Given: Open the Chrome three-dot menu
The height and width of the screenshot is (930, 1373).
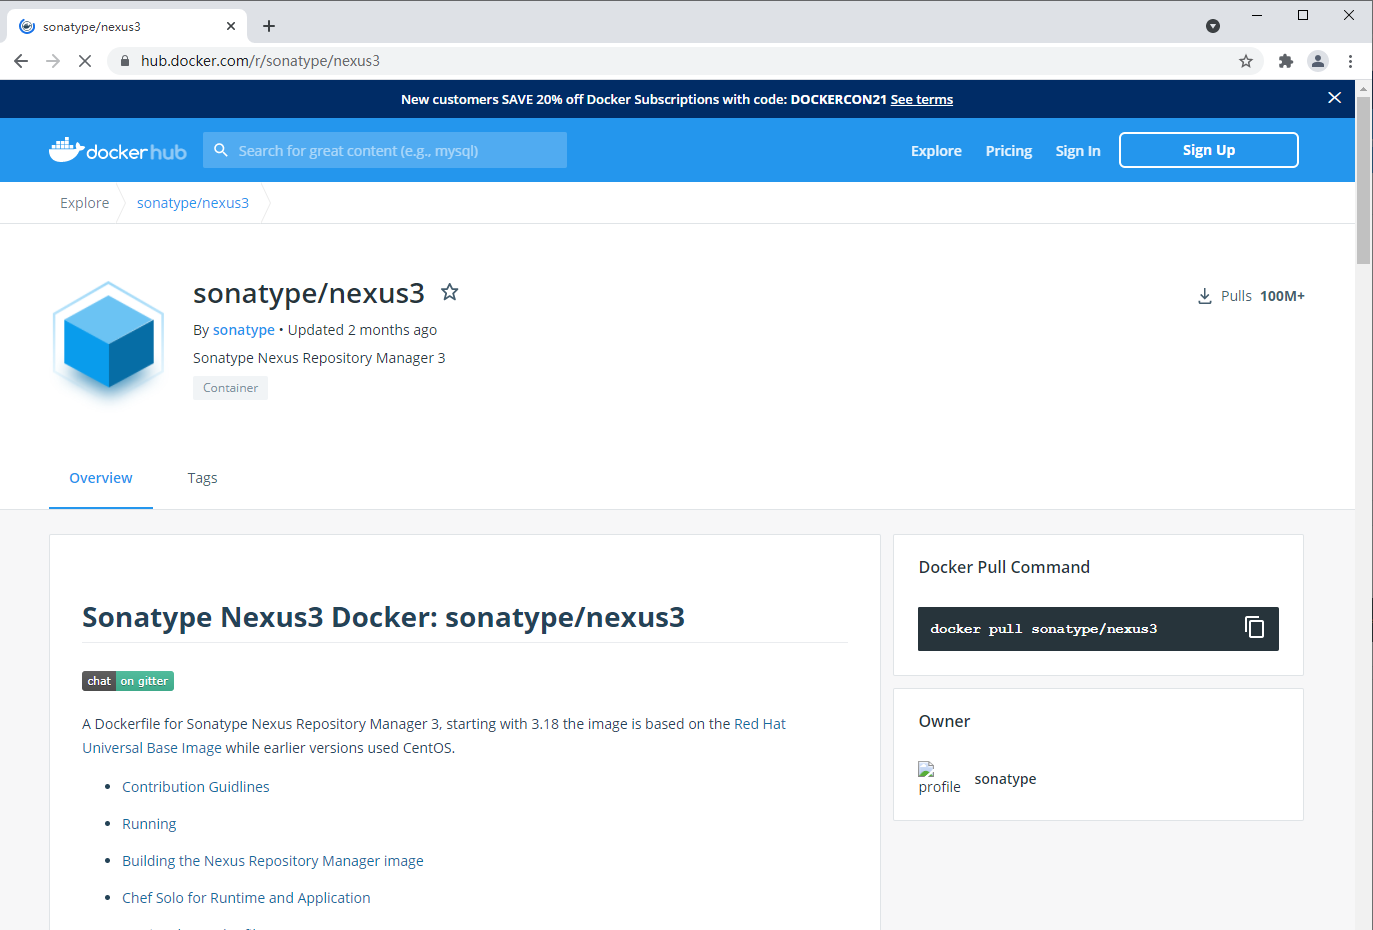Looking at the screenshot, I should pos(1350,61).
